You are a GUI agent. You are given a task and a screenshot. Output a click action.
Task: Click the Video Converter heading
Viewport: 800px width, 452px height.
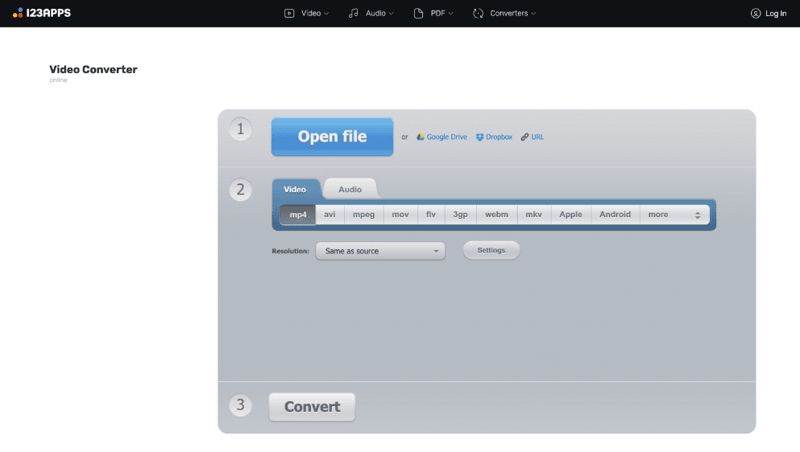pyautogui.click(x=93, y=69)
